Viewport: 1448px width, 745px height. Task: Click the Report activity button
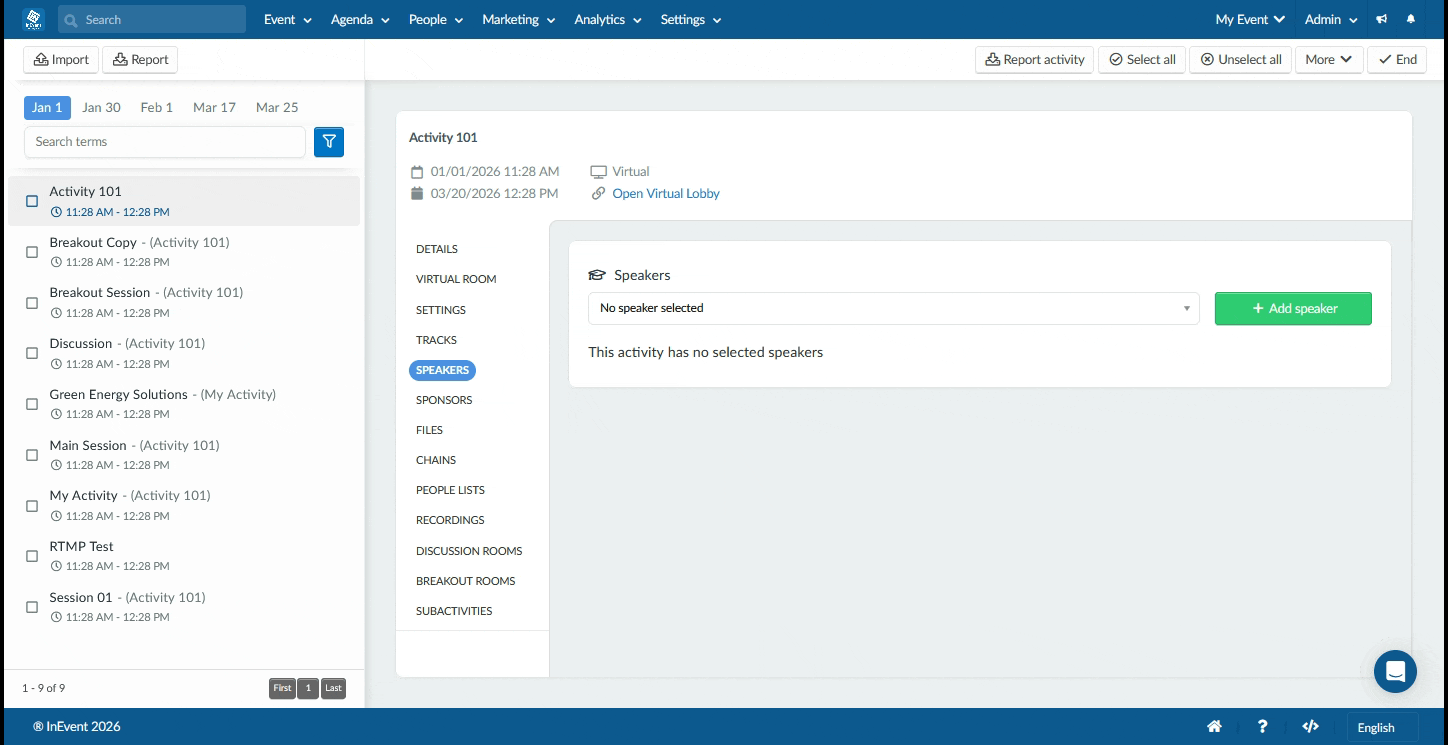[x=1034, y=60]
